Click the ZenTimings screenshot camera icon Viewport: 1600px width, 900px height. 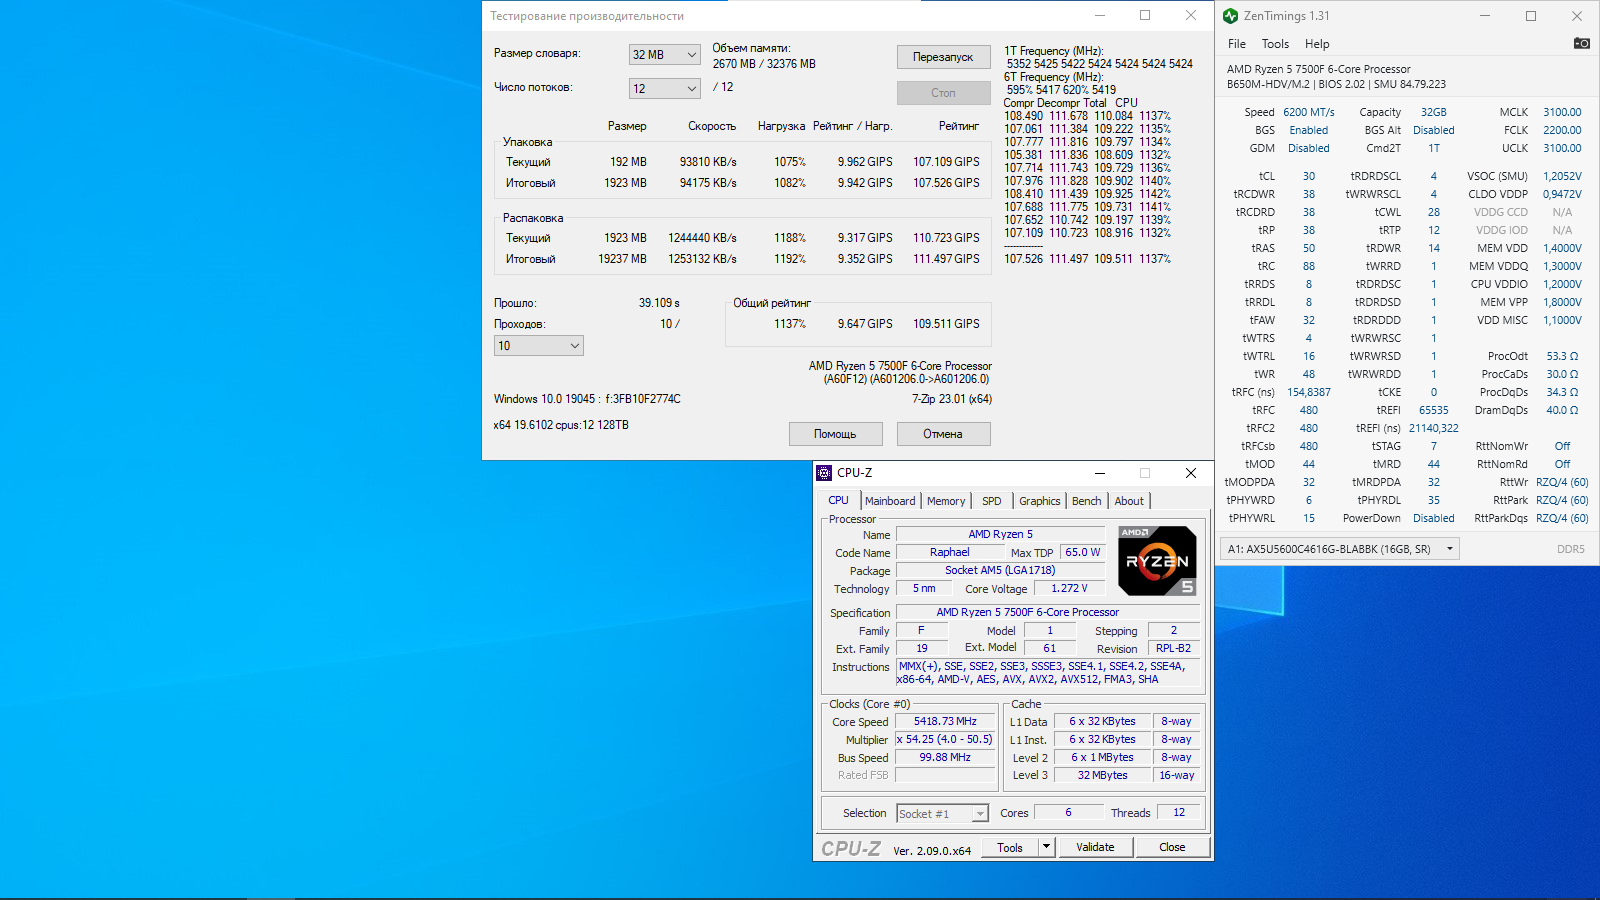[1581, 43]
